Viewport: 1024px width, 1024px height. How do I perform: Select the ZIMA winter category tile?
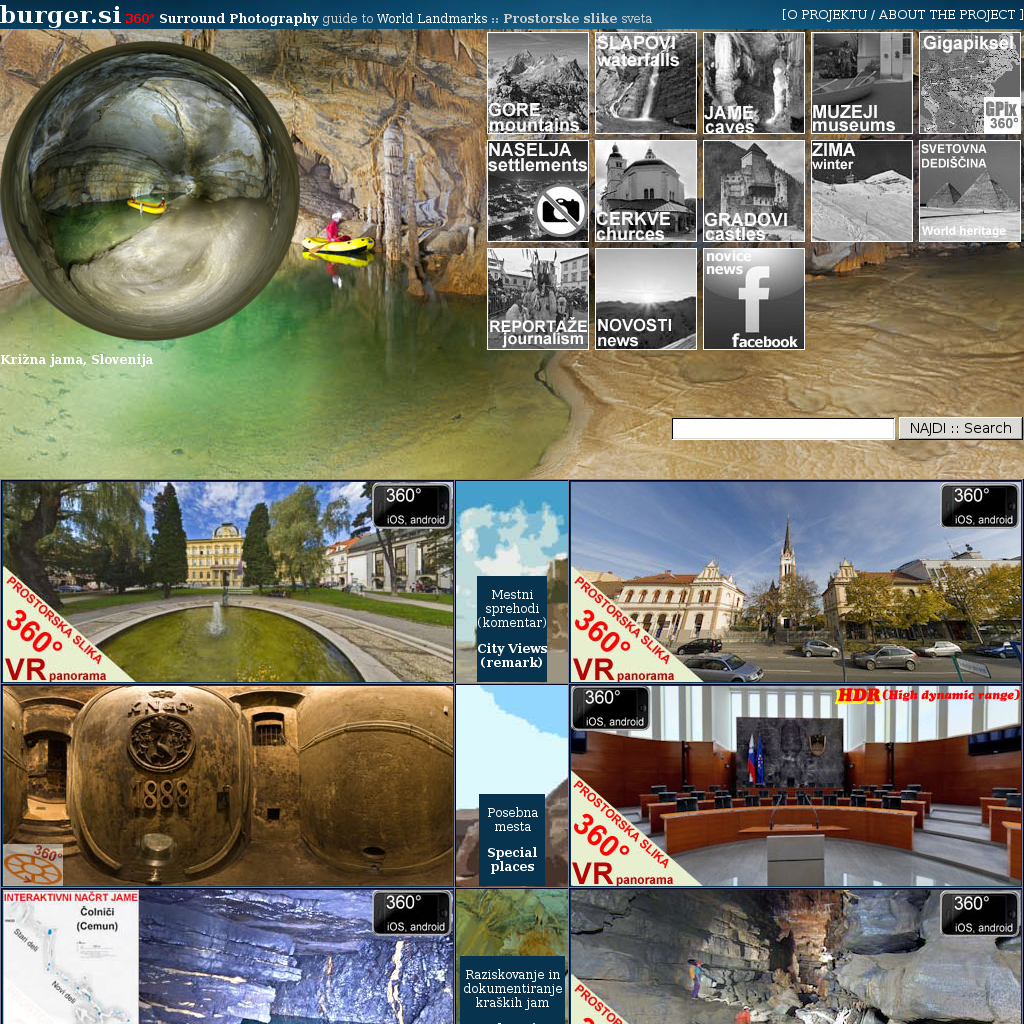click(862, 191)
